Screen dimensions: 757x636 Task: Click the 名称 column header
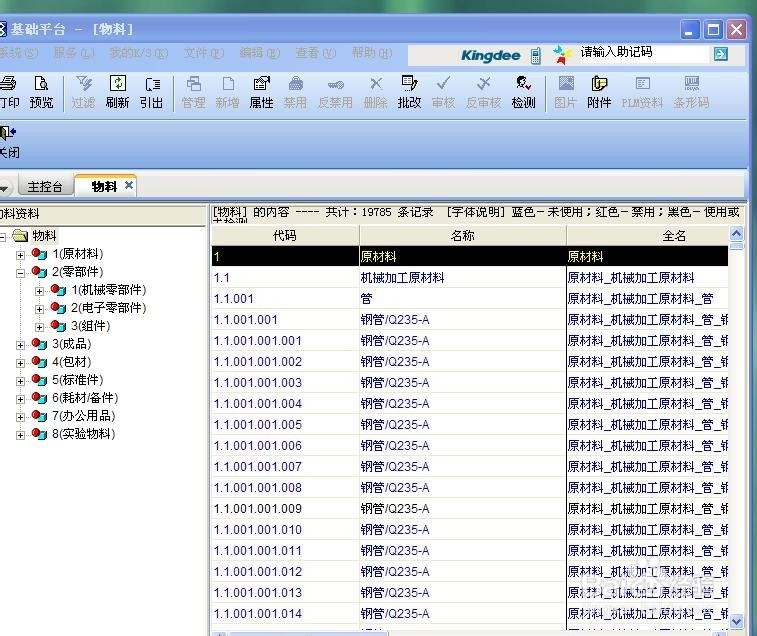click(x=463, y=236)
